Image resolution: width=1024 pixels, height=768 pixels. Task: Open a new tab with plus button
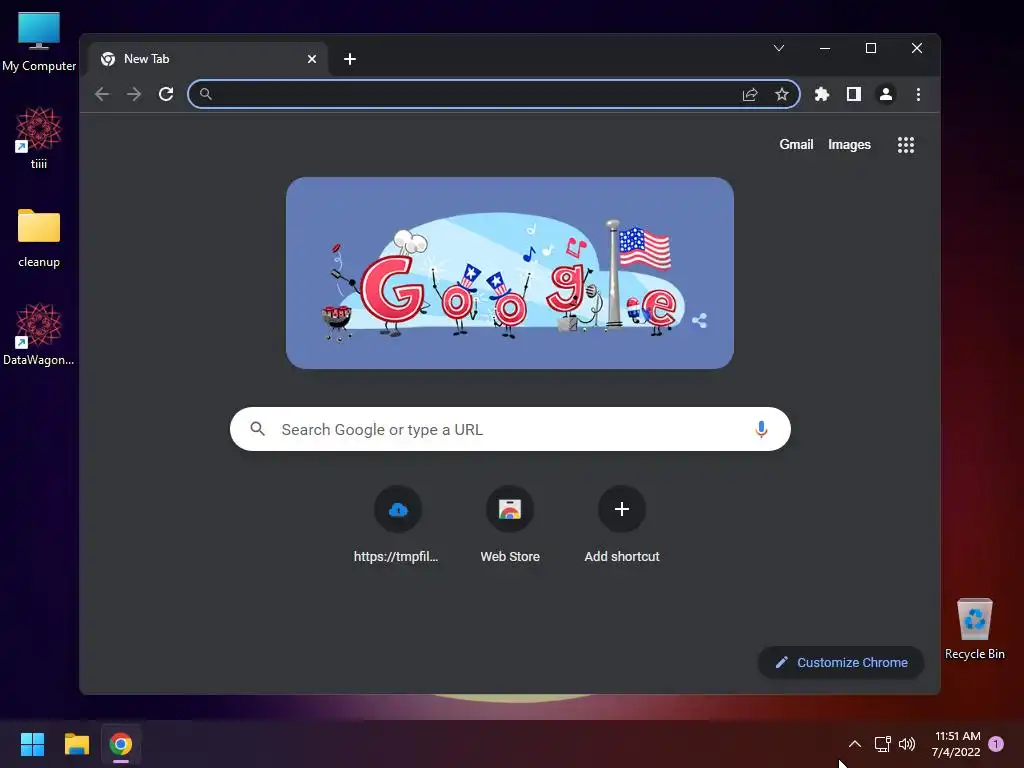(350, 59)
